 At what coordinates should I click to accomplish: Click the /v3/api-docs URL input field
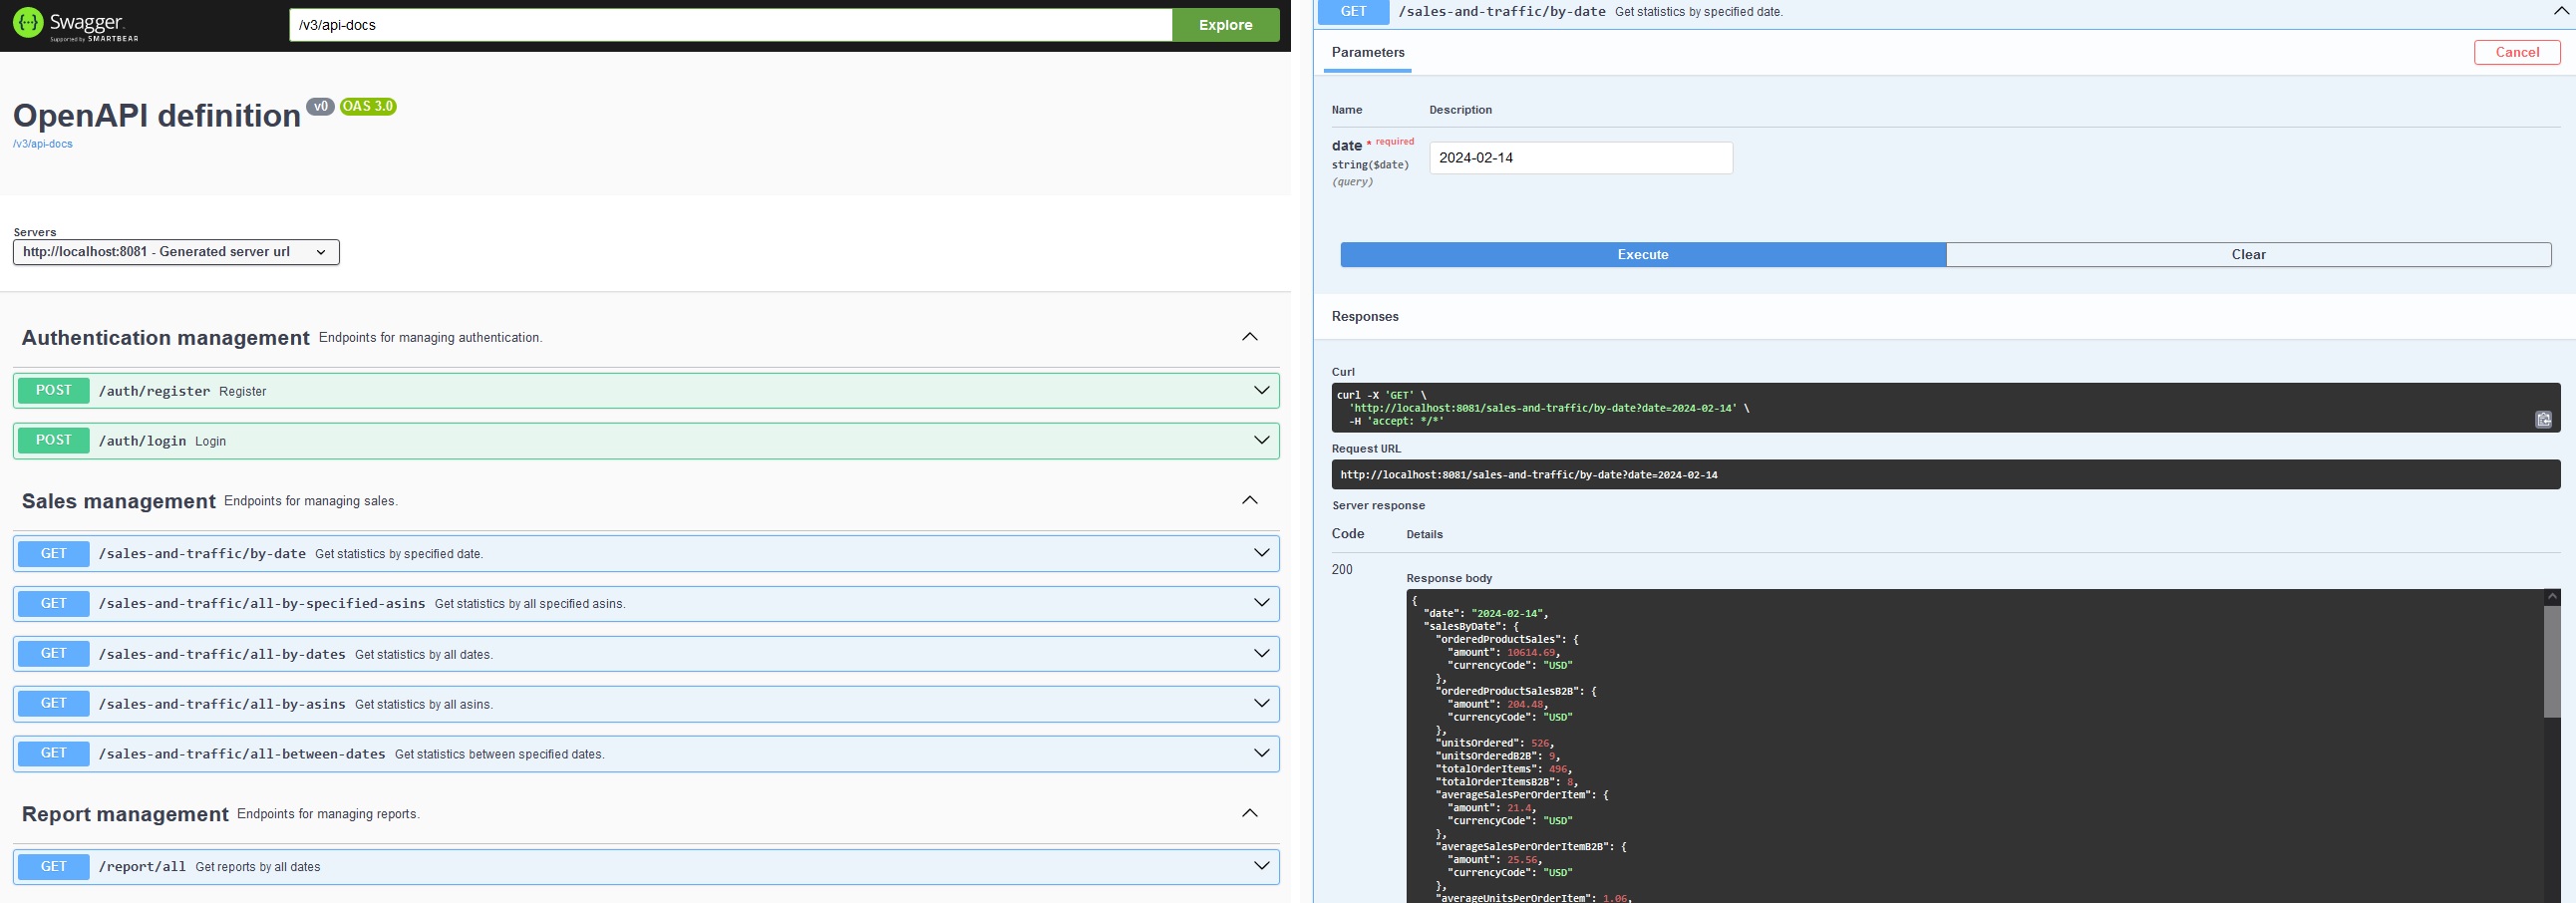[x=730, y=25]
